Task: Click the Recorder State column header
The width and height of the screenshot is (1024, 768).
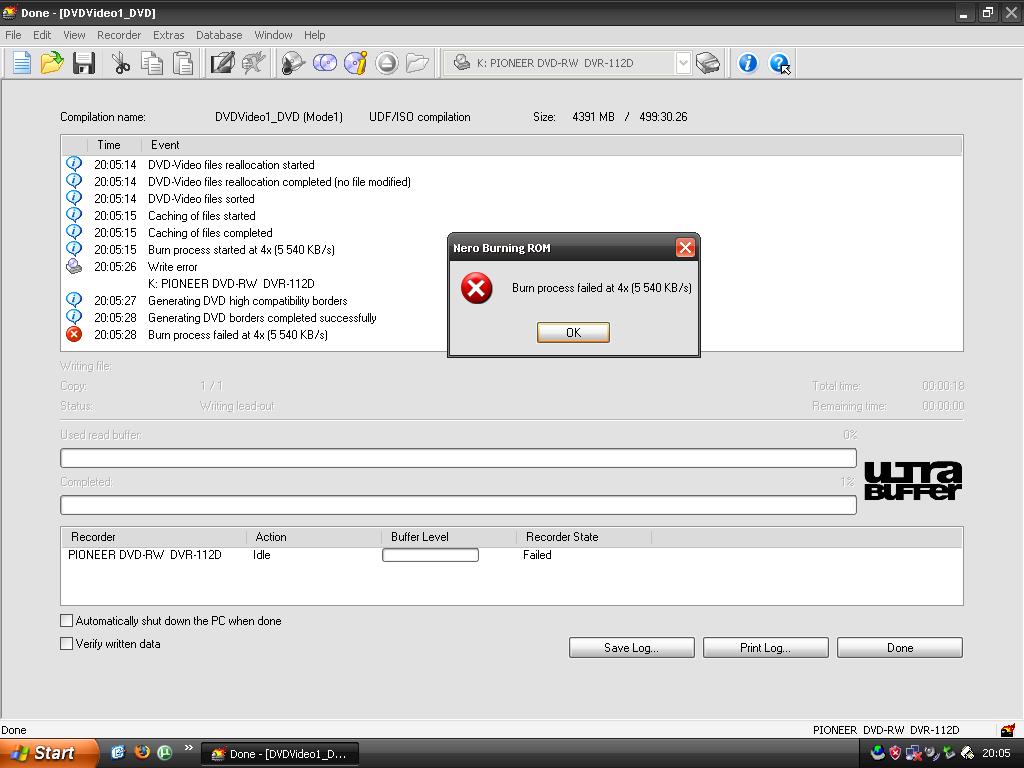Action: point(584,537)
